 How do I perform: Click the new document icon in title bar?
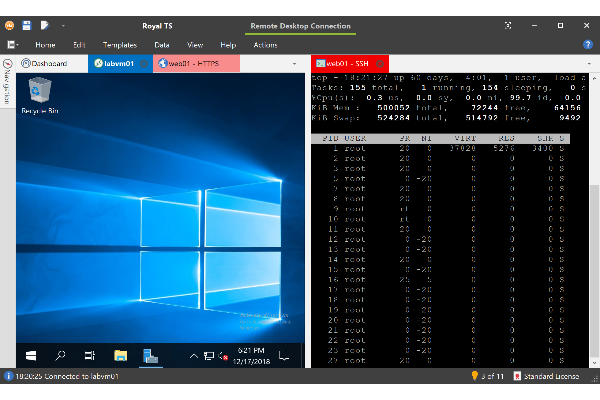[43, 24]
